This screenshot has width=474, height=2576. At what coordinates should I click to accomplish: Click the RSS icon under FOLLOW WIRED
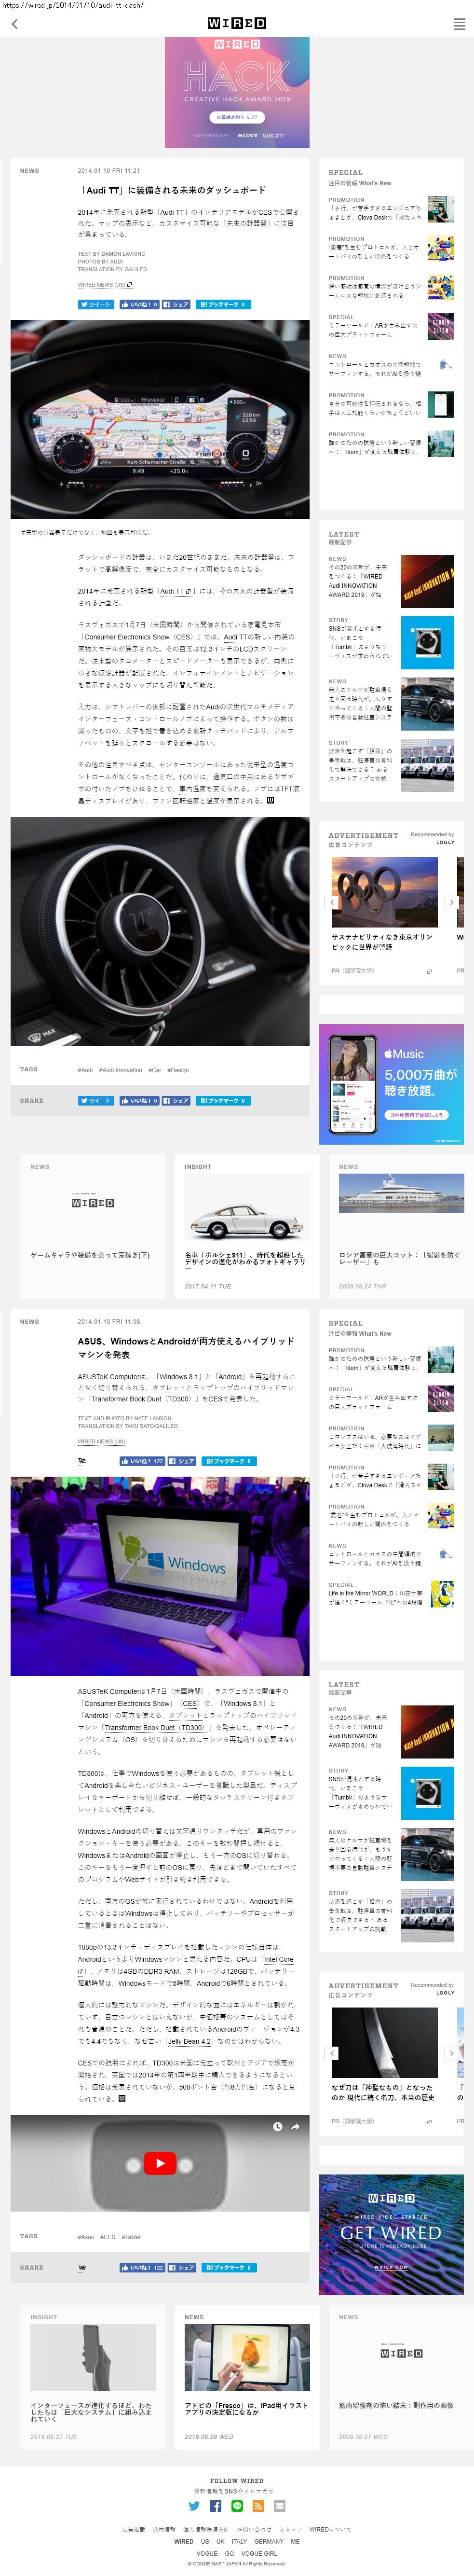pos(258,2506)
